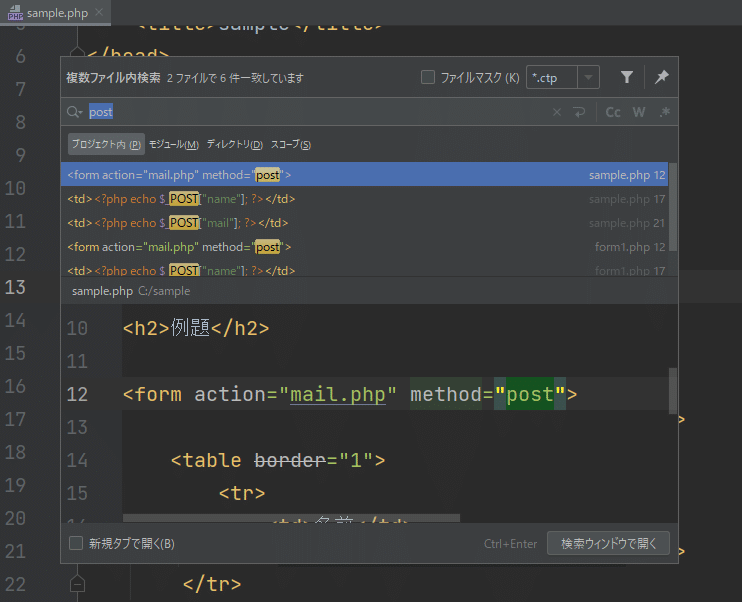
Task: Enable the ファイルマスク checkbox
Action: pos(428,77)
